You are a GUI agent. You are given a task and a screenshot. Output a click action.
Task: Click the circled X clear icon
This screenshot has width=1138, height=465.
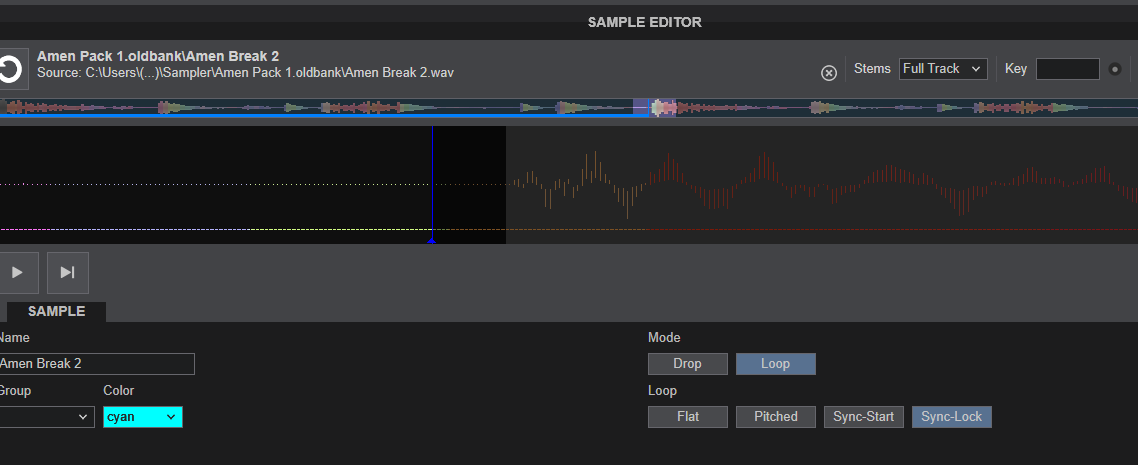point(829,73)
